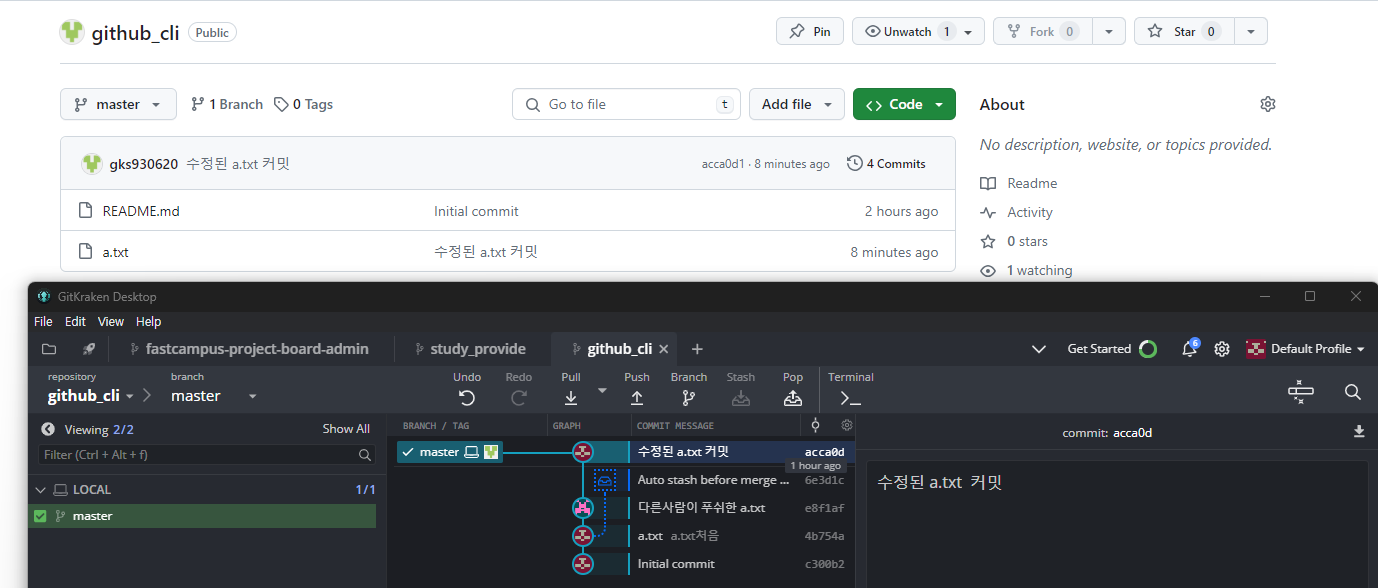
Task: Open the Help menu in GitKraken
Action: (x=148, y=322)
